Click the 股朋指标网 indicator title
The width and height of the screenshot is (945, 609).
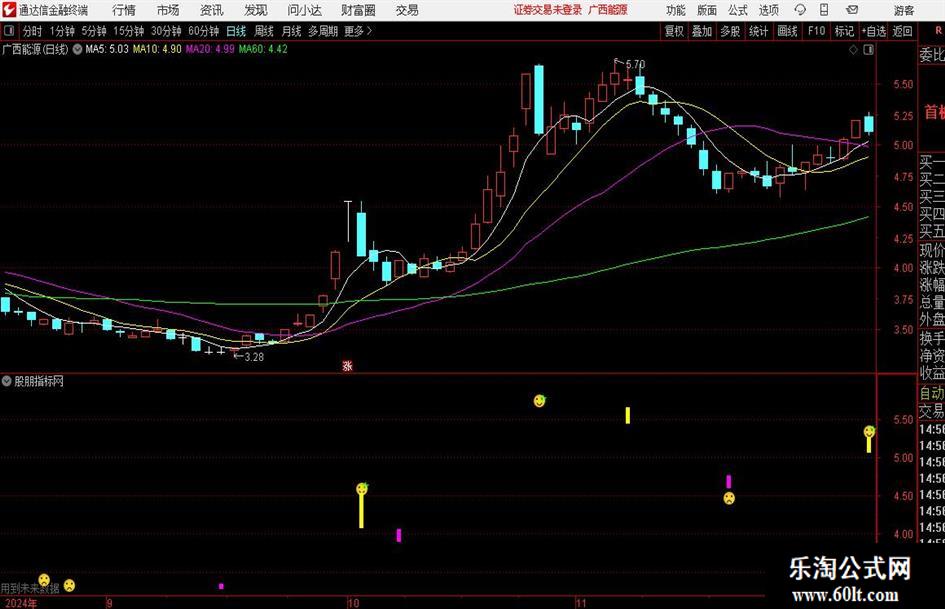pos(39,381)
